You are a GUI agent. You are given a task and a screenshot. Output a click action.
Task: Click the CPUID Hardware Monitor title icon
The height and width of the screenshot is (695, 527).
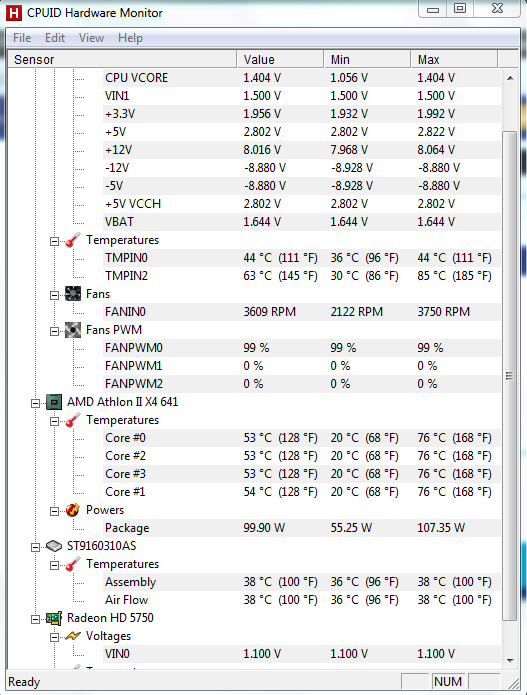(14, 13)
